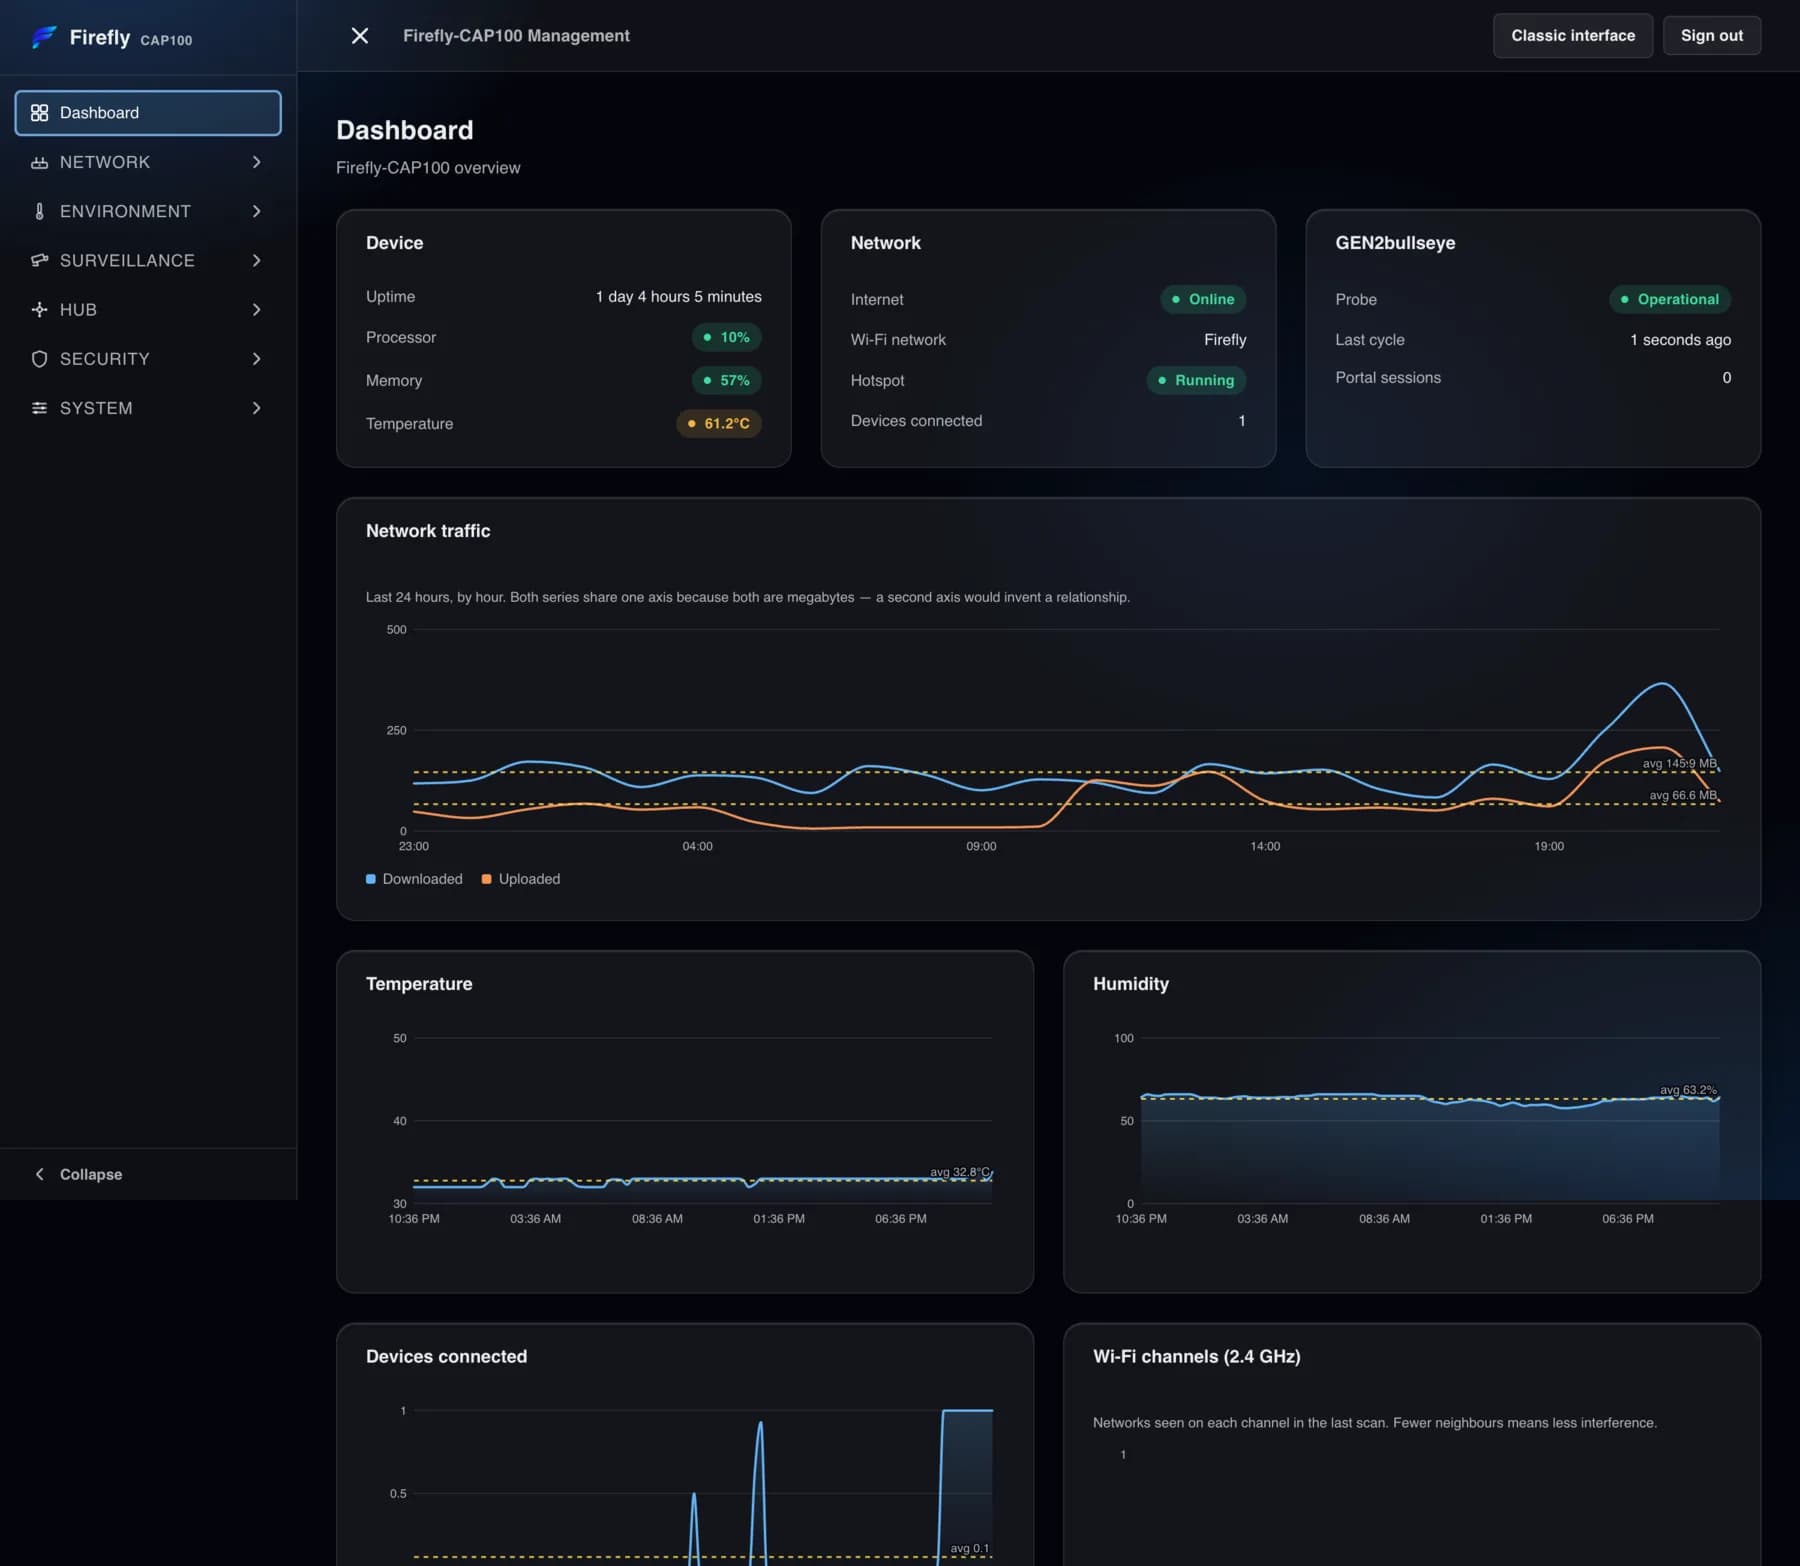Click the Temperature 61.2°C badge
Image resolution: width=1800 pixels, height=1566 pixels.
[718, 423]
